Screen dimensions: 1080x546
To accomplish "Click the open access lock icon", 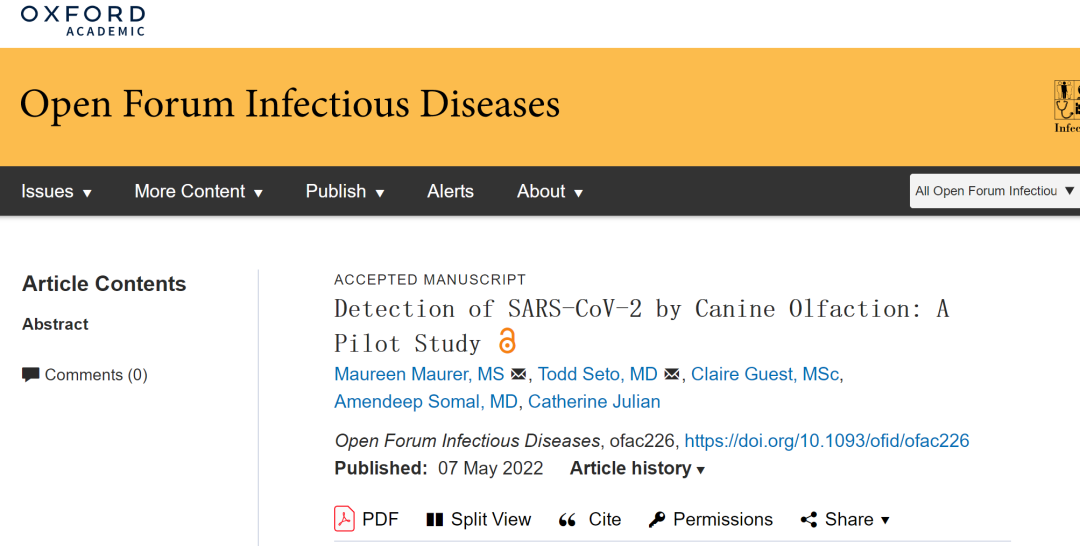I will click(x=507, y=342).
